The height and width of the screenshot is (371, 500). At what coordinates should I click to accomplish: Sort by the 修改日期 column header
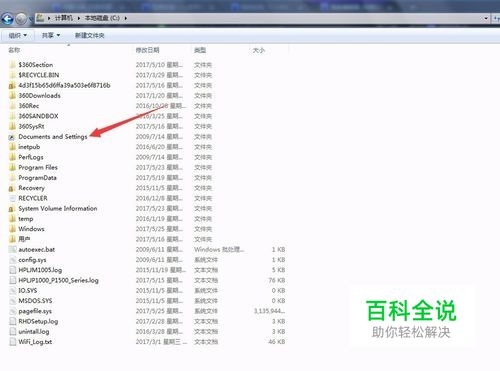(147, 50)
